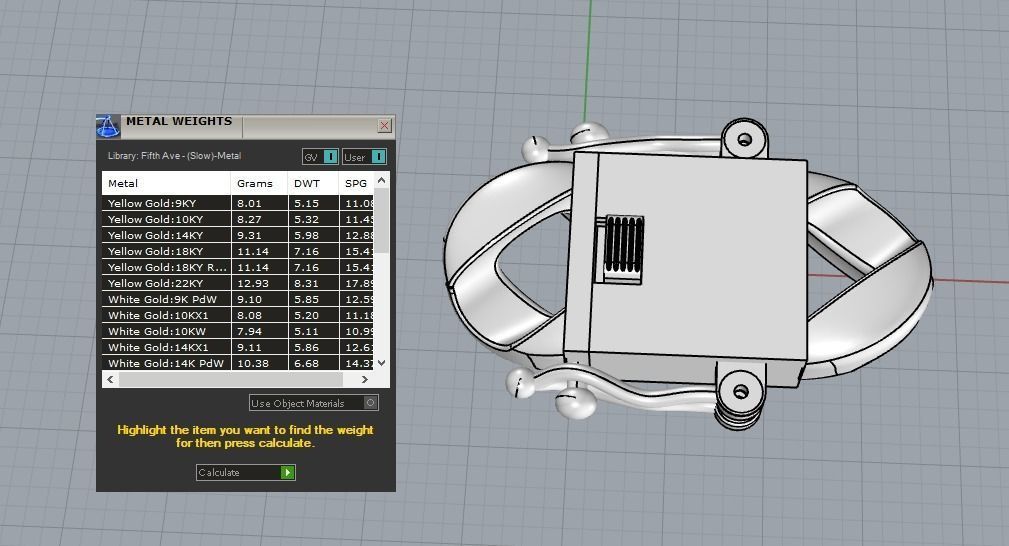Click the bottom circular lug with hole
The image size is (1009, 546).
tap(741, 391)
